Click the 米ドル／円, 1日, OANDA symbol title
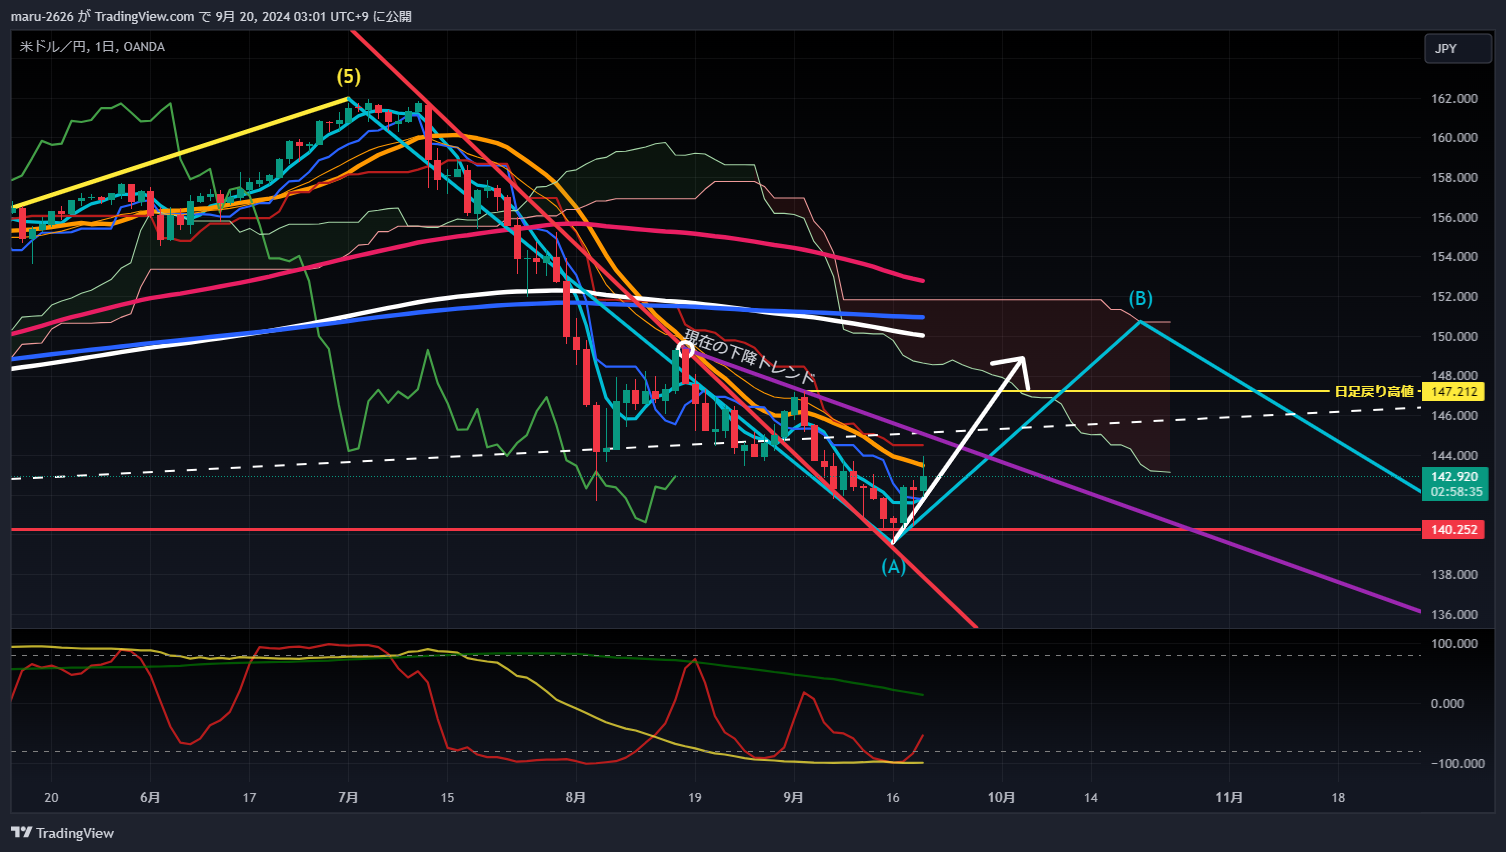The height and width of the screenshot is (852, 1506). (x=92, y=47)
